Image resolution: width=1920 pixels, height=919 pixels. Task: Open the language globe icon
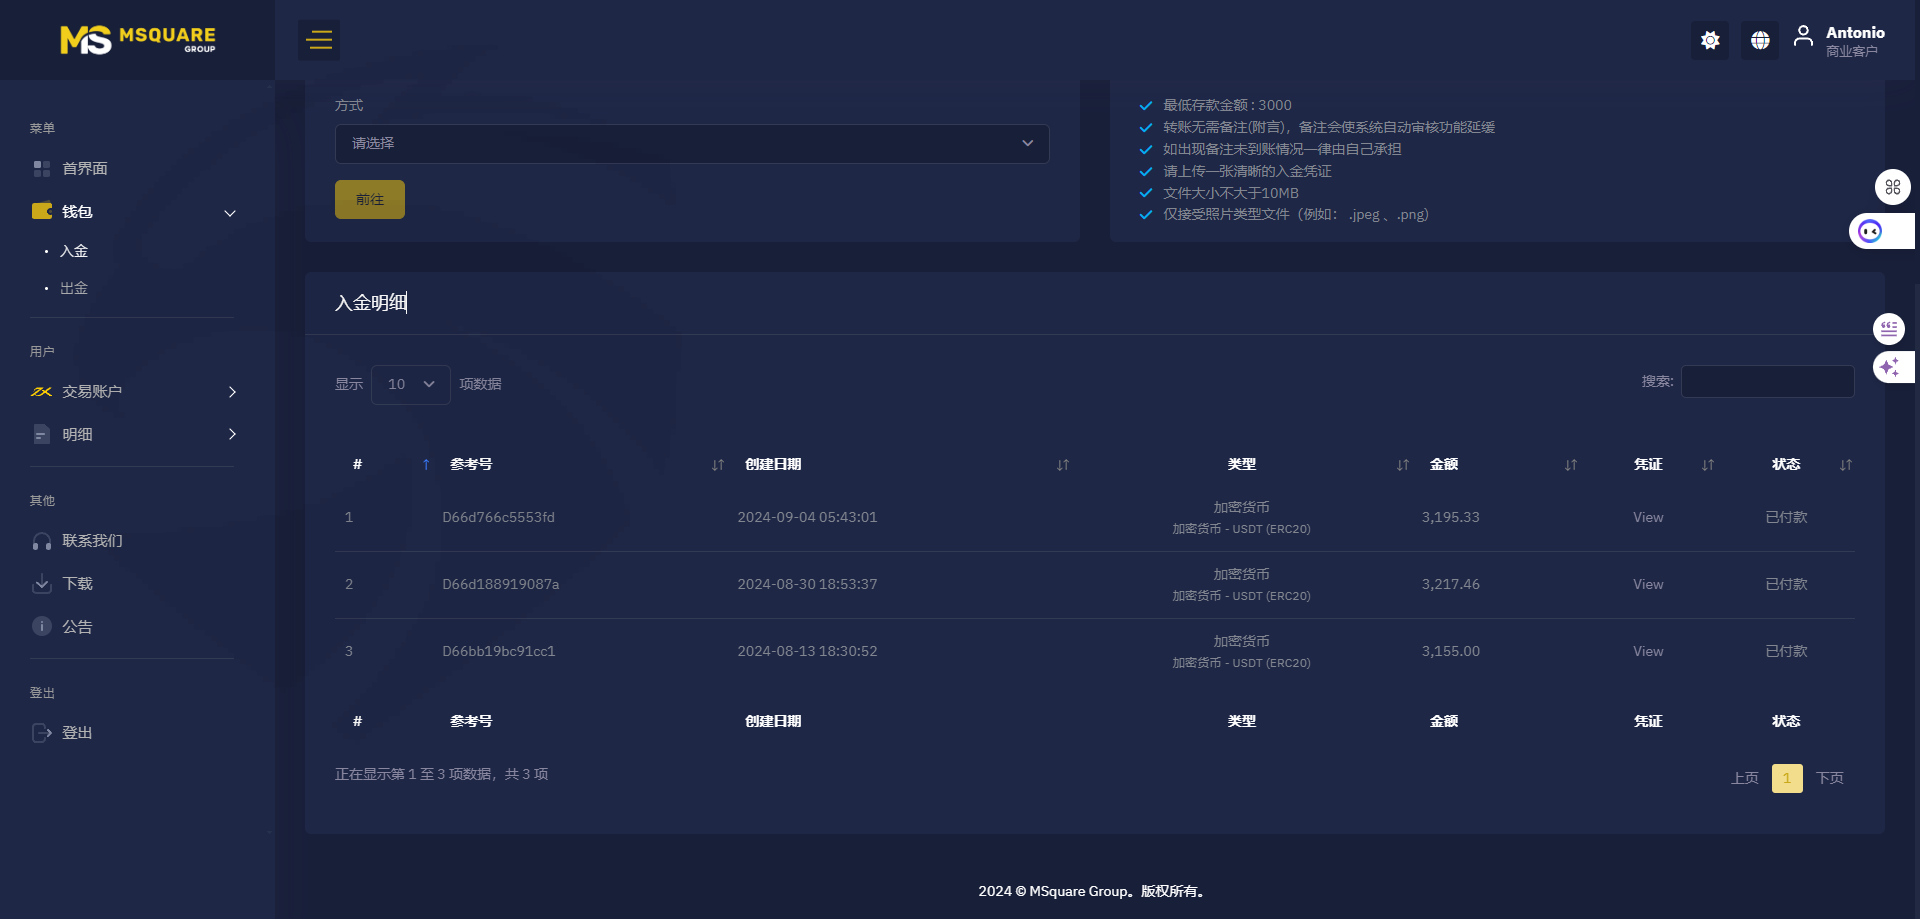(1760, 40)
